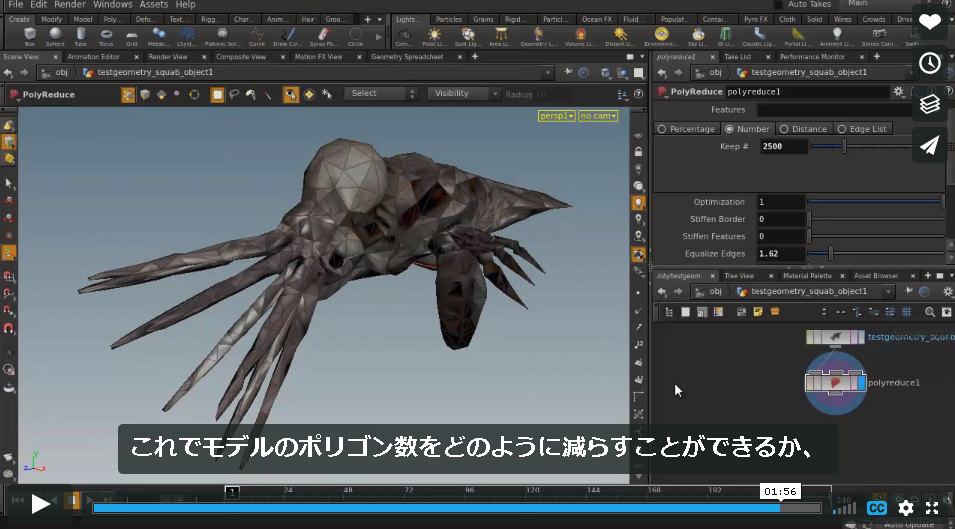Image resolution: width=955 pixels, height=529 pixels.
Task: Open the File menu
Action: (15, 4)
